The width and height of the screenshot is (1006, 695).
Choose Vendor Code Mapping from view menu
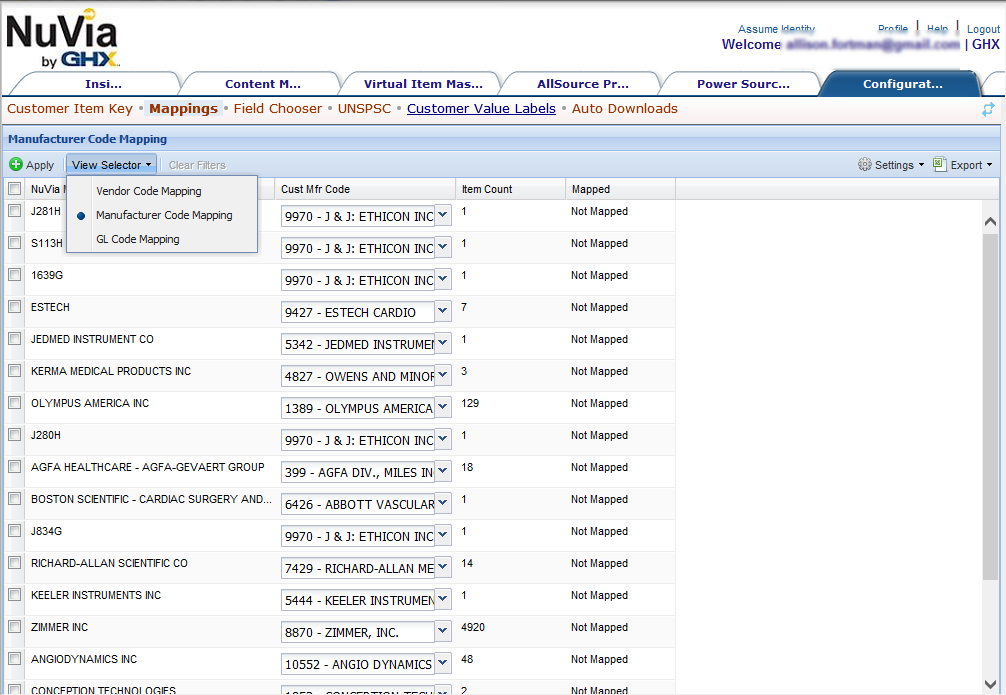(x=149, y=191)
